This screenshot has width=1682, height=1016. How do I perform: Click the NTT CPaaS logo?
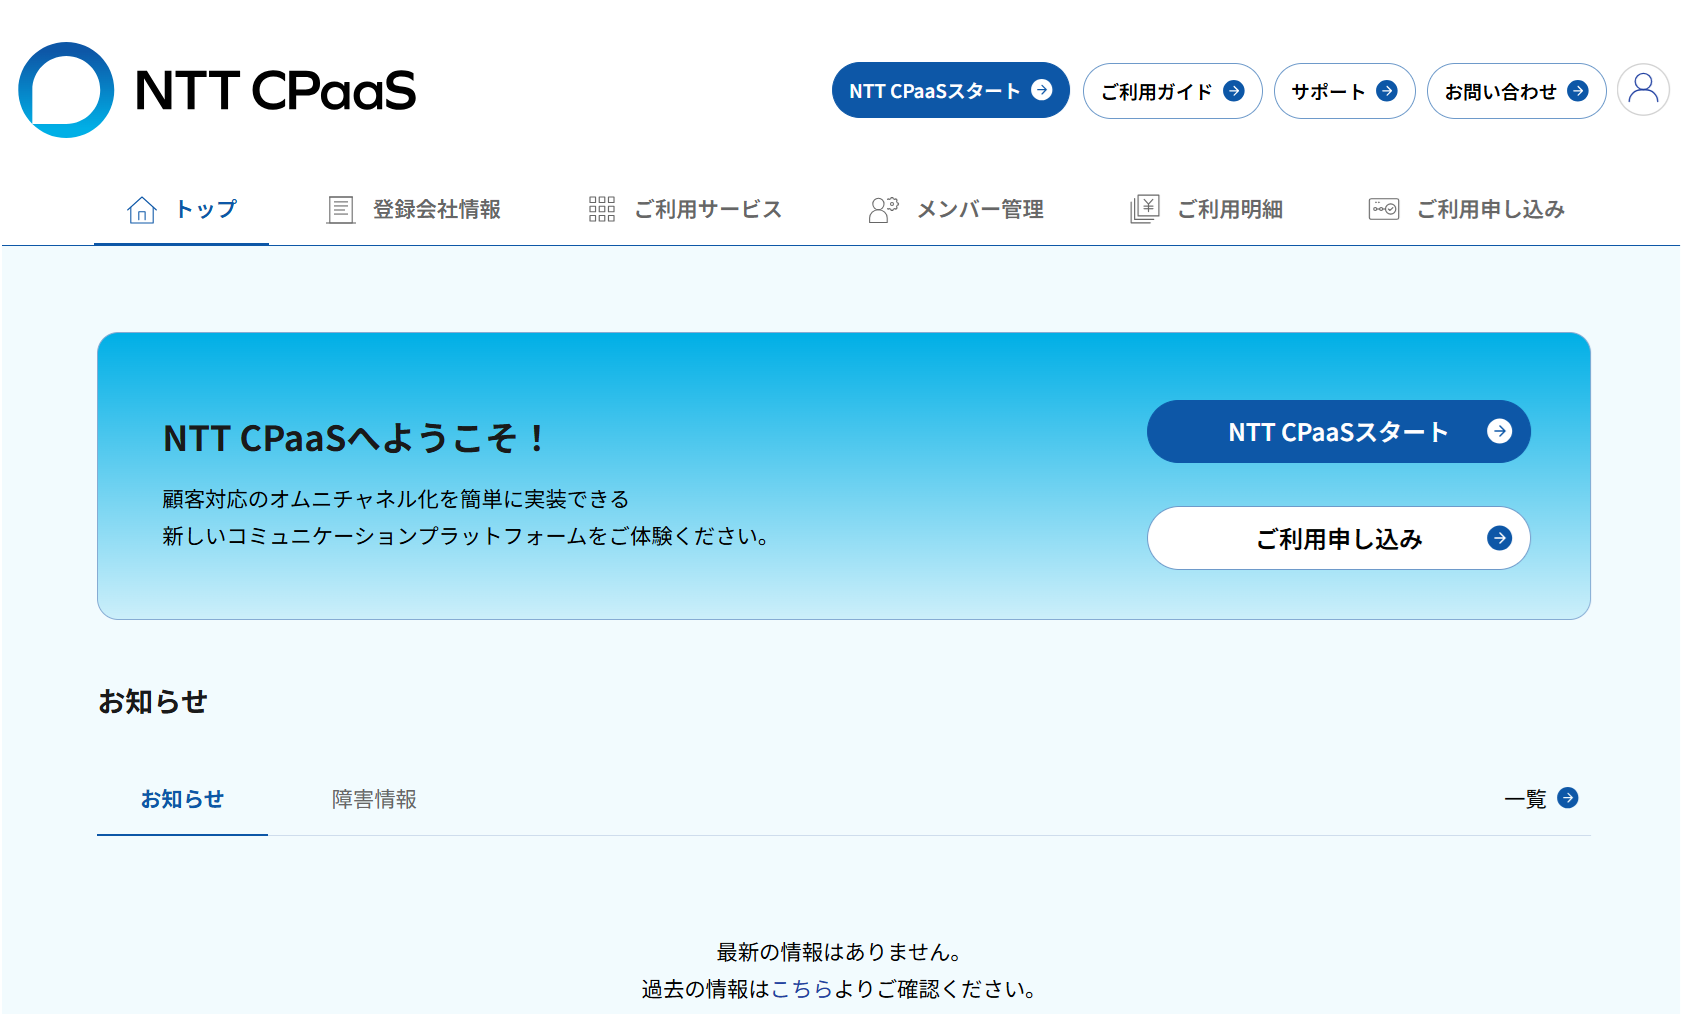[x=217, y=90]
